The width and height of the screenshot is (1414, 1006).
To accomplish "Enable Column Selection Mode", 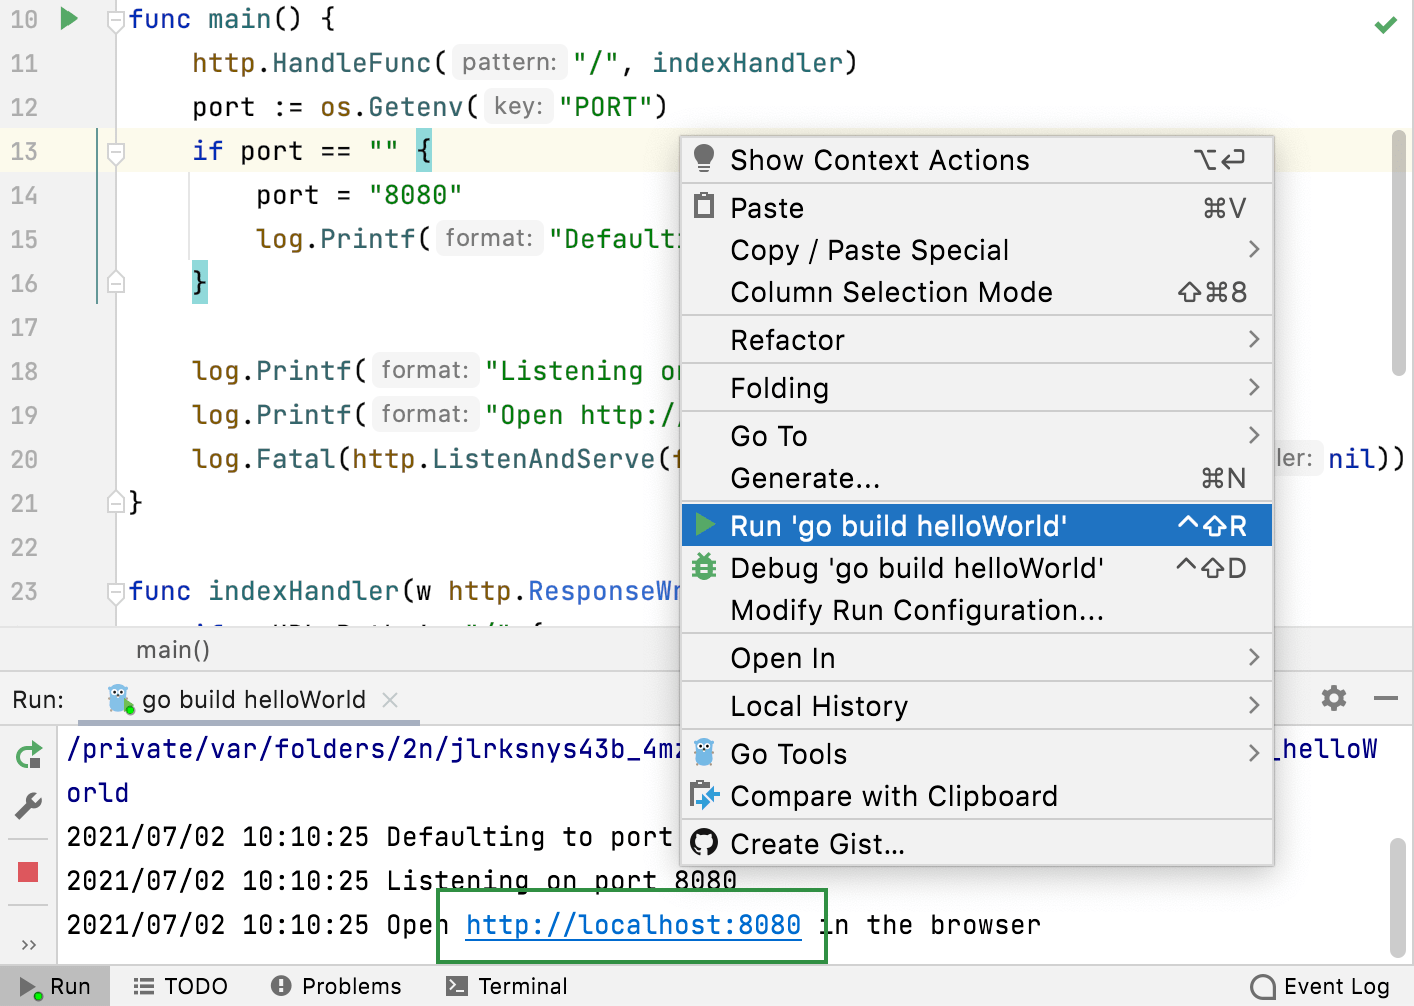I will [x=891, y=292].
